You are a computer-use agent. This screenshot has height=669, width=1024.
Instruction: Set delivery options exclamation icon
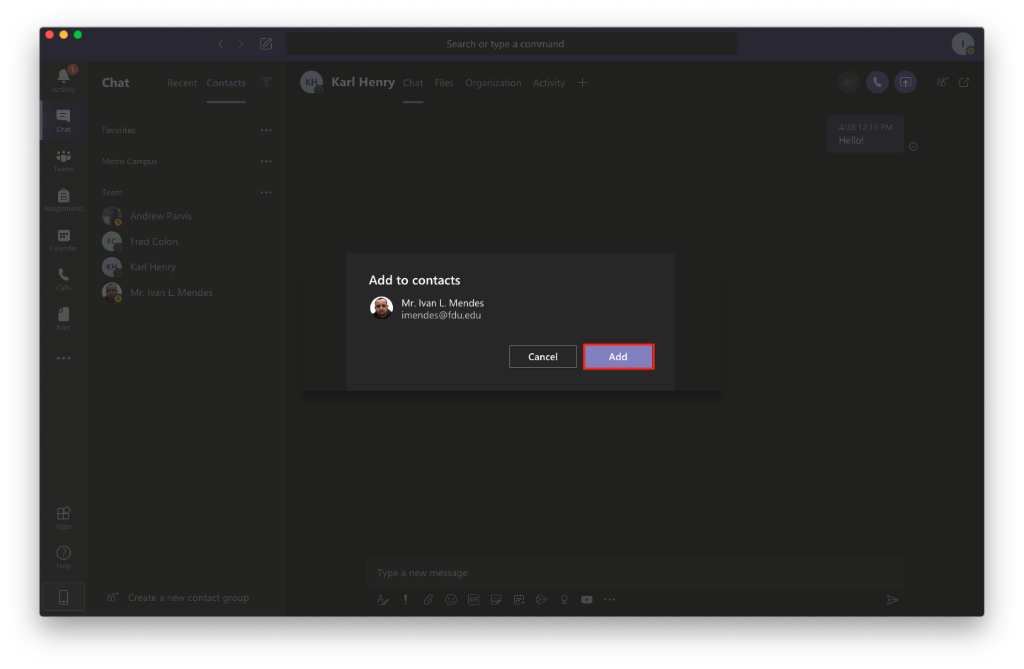[406, 600]
